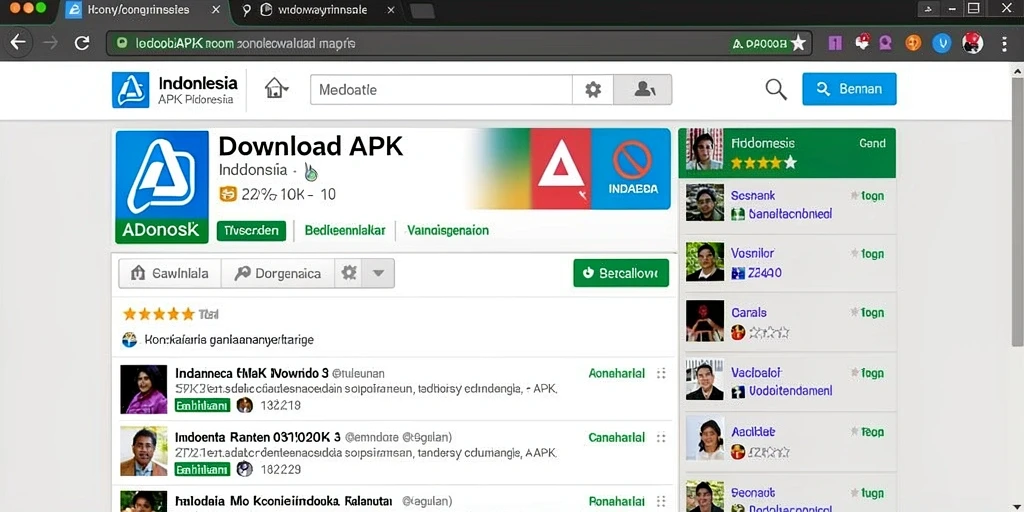
Task: Switch to the second browser tab
Action: click(x=319, y=10)
